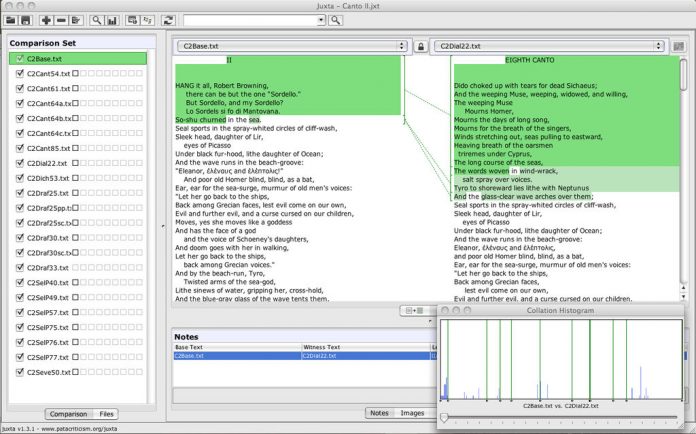Select the C2SelP75.txt document row

click(78, 327)
